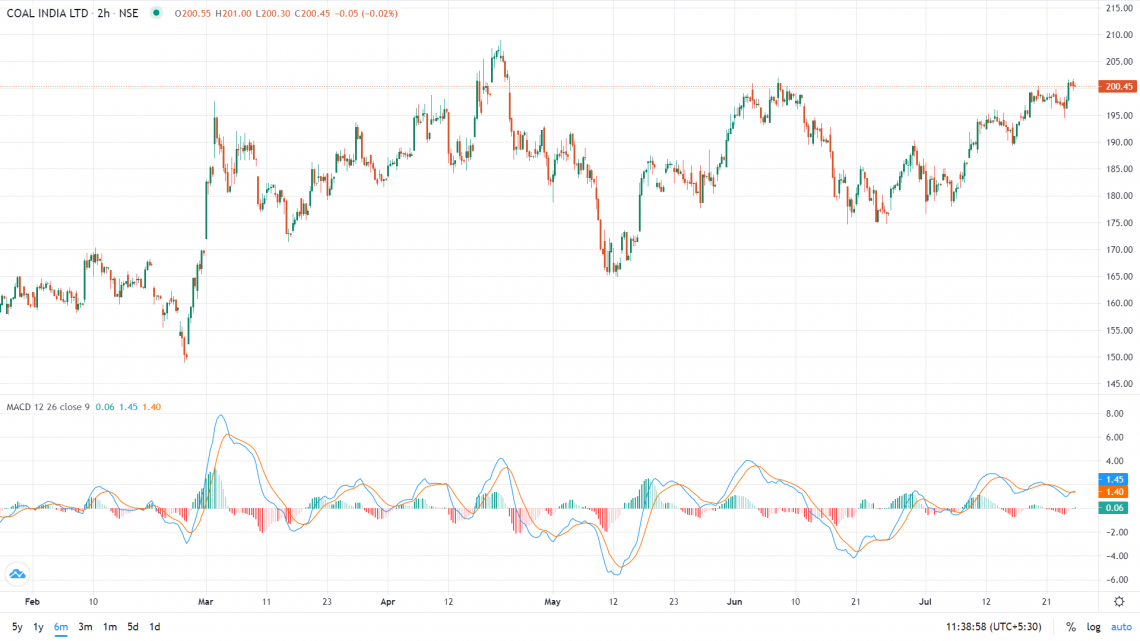Click the 205.00 price axis label
This screenshot has height=641, width=1140.
[1119, 62]
